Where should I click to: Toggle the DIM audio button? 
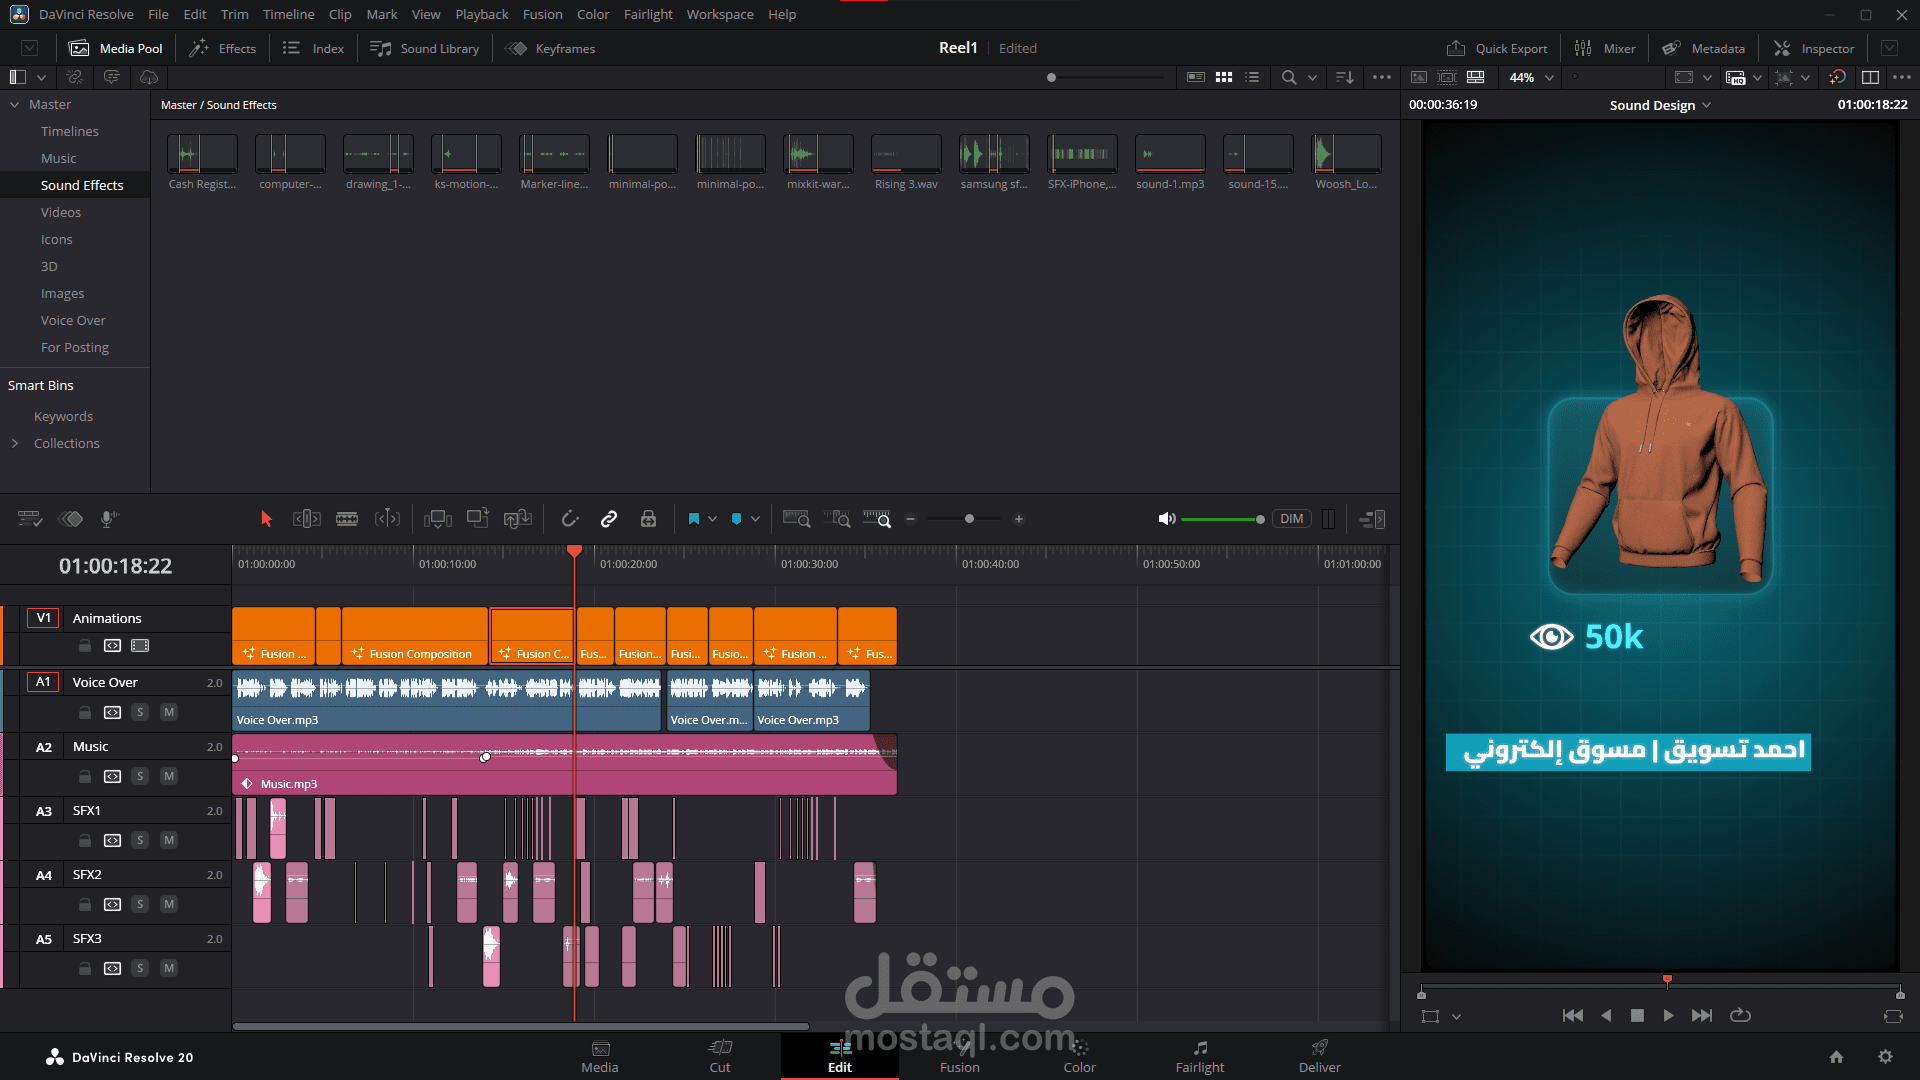pos(1291,519)
